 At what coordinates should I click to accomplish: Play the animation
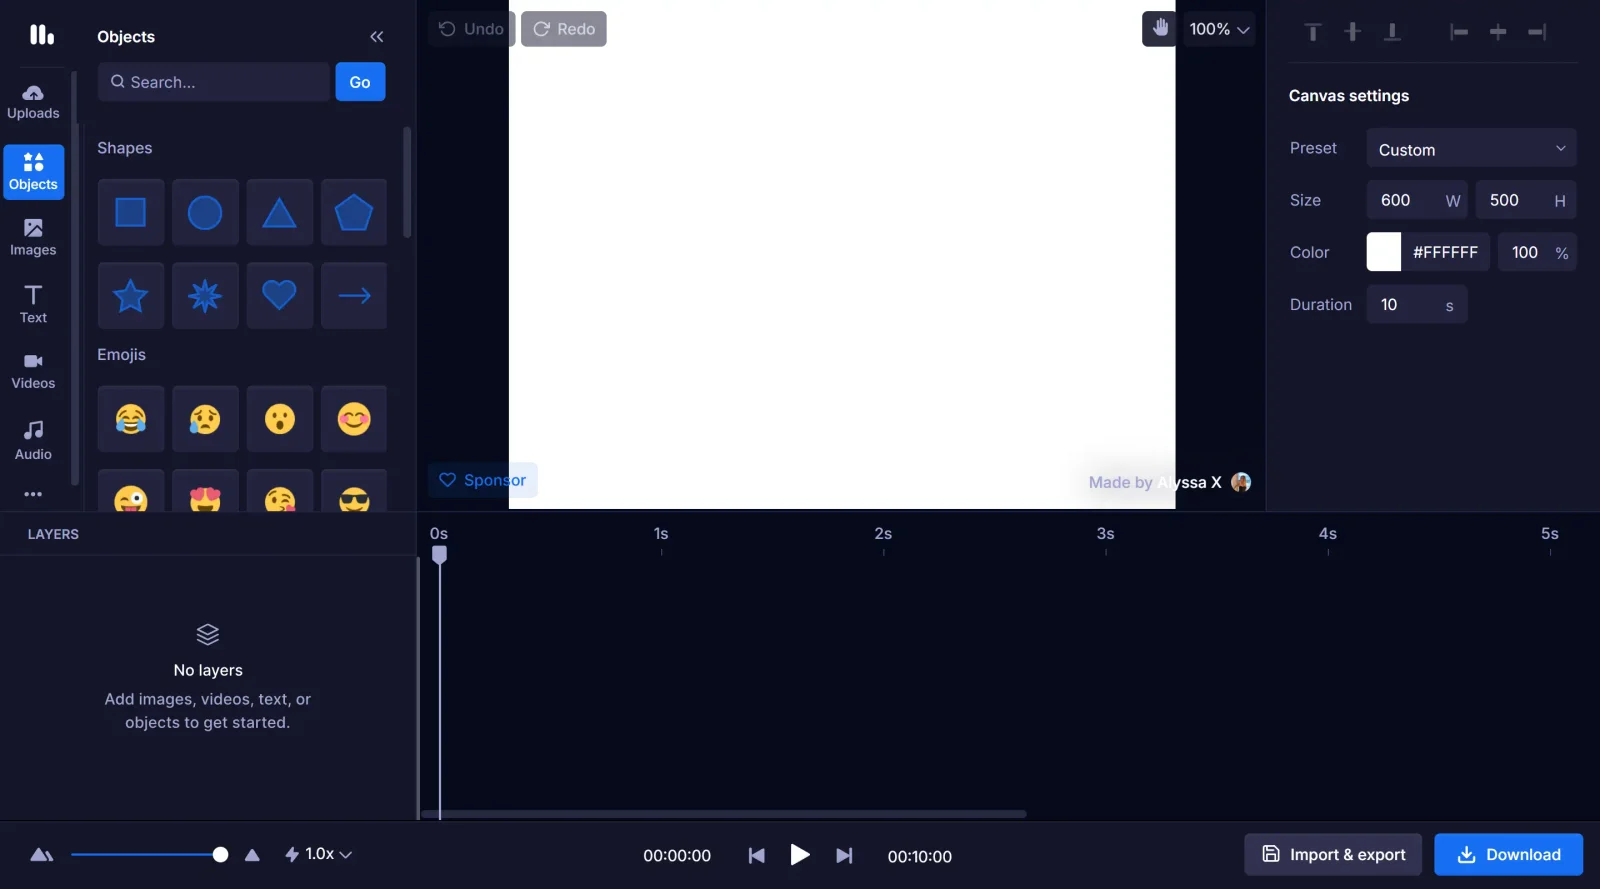[800, 855]
